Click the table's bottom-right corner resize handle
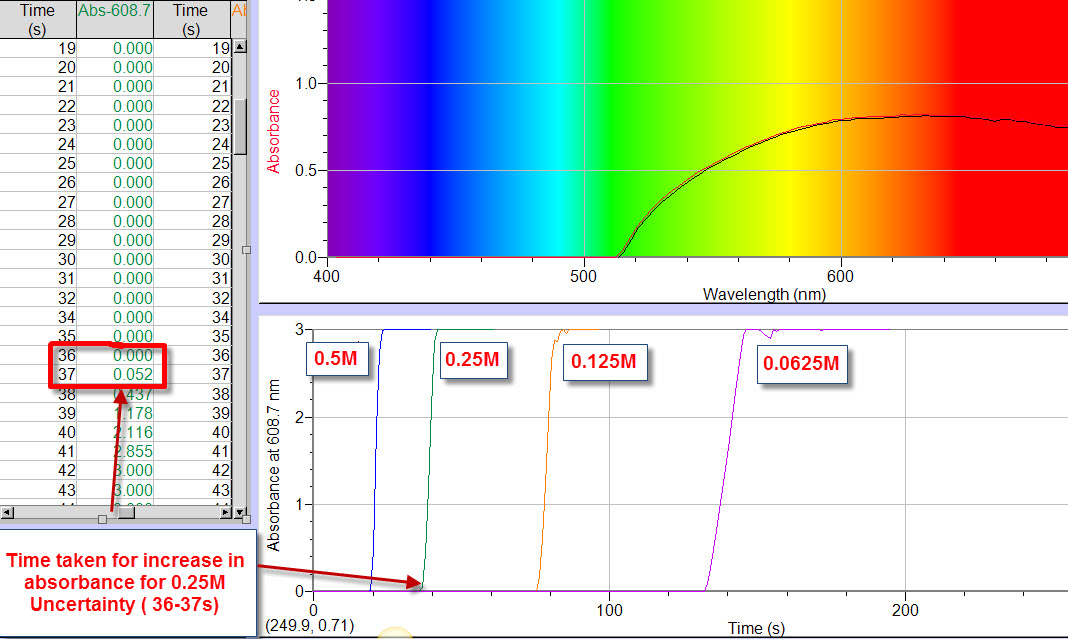This screenshot has height=639, width=1068. (247, 519)
